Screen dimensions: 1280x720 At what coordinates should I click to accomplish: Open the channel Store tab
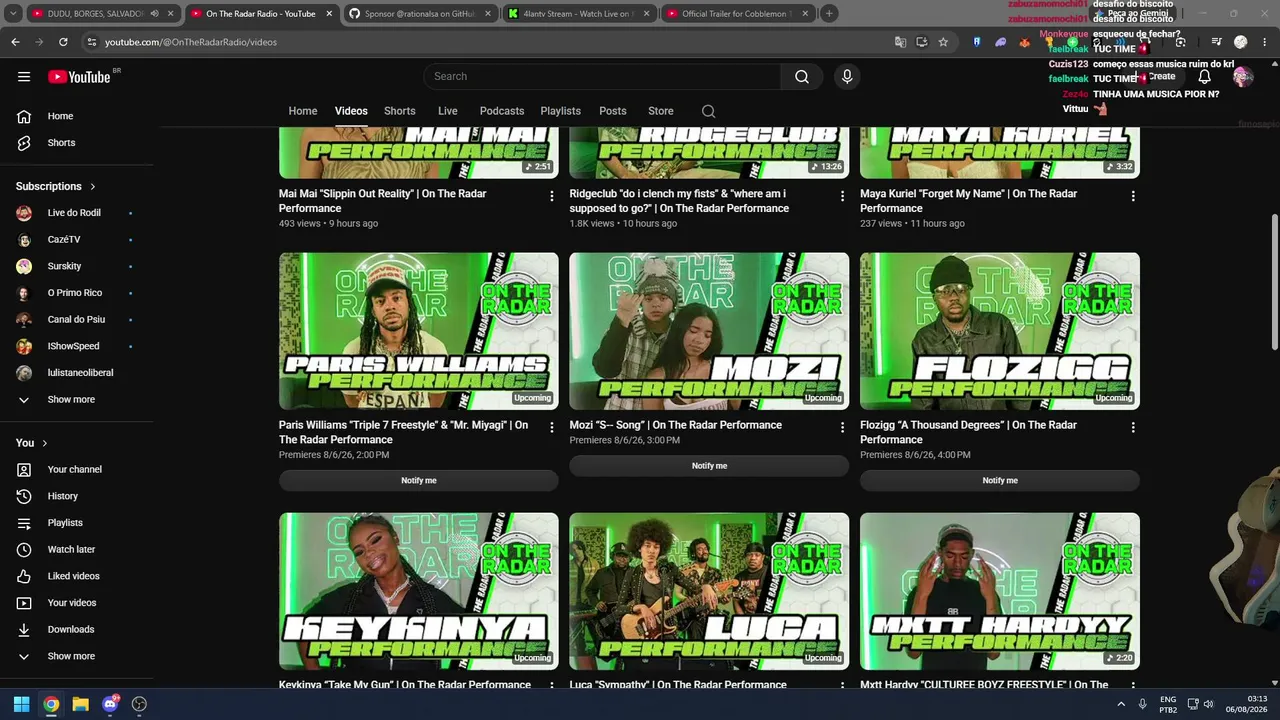click(x=661, y=111)
